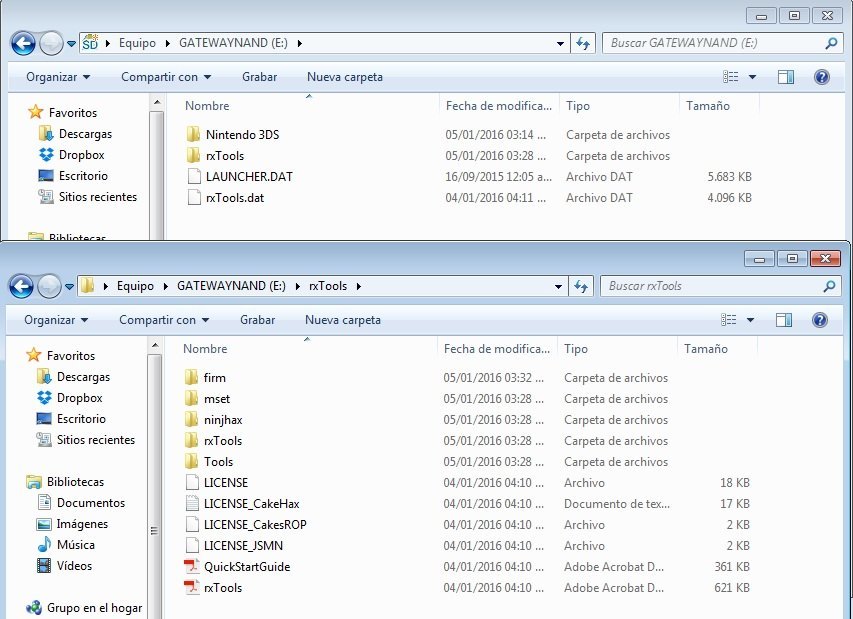Click search magnifier in Buscar GATEWAYNAND box
Image resolution: width=853 pixels, height=619 pixels.
click(x=831, y=43)
